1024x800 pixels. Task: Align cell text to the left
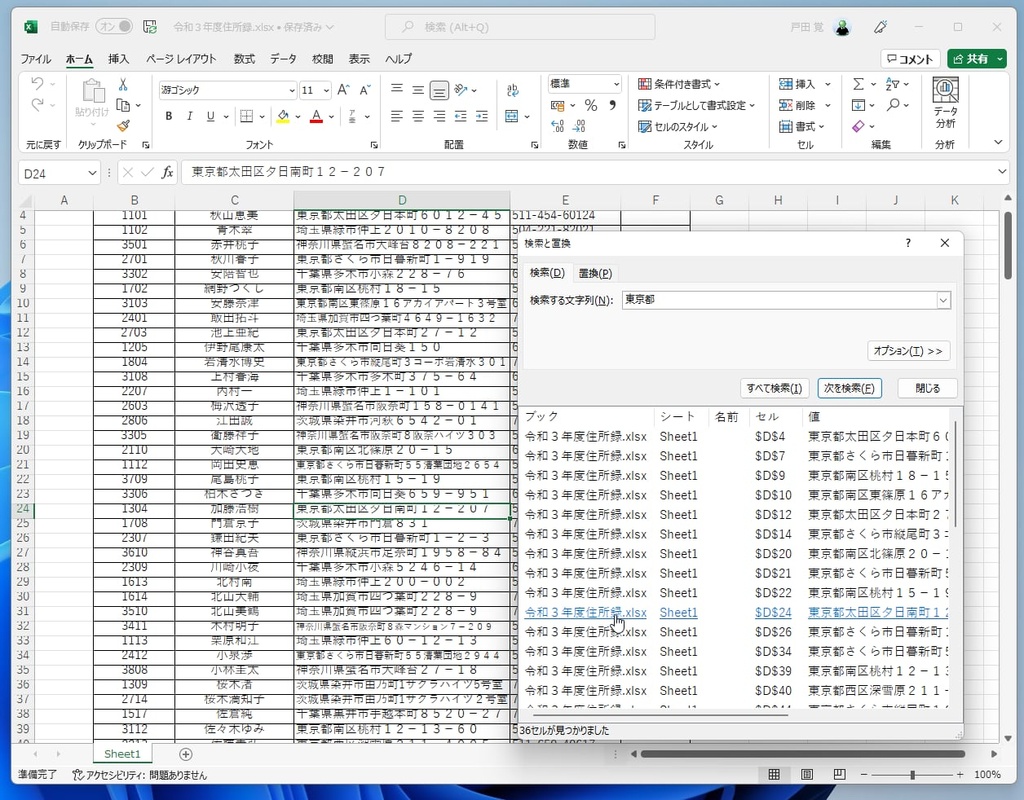[x=396, y=116]
